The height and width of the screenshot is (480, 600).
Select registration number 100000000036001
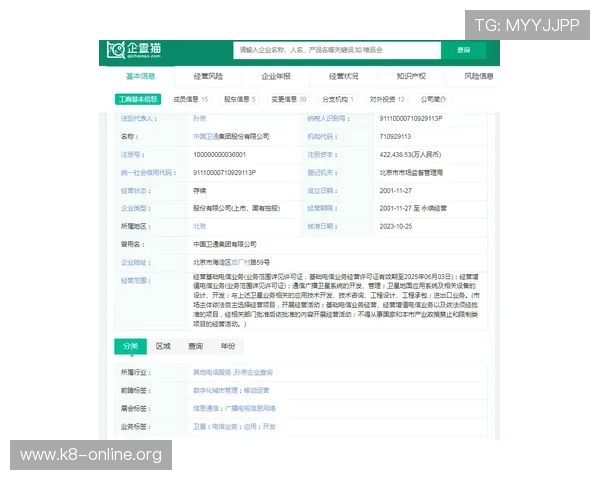tap(219, 155)
